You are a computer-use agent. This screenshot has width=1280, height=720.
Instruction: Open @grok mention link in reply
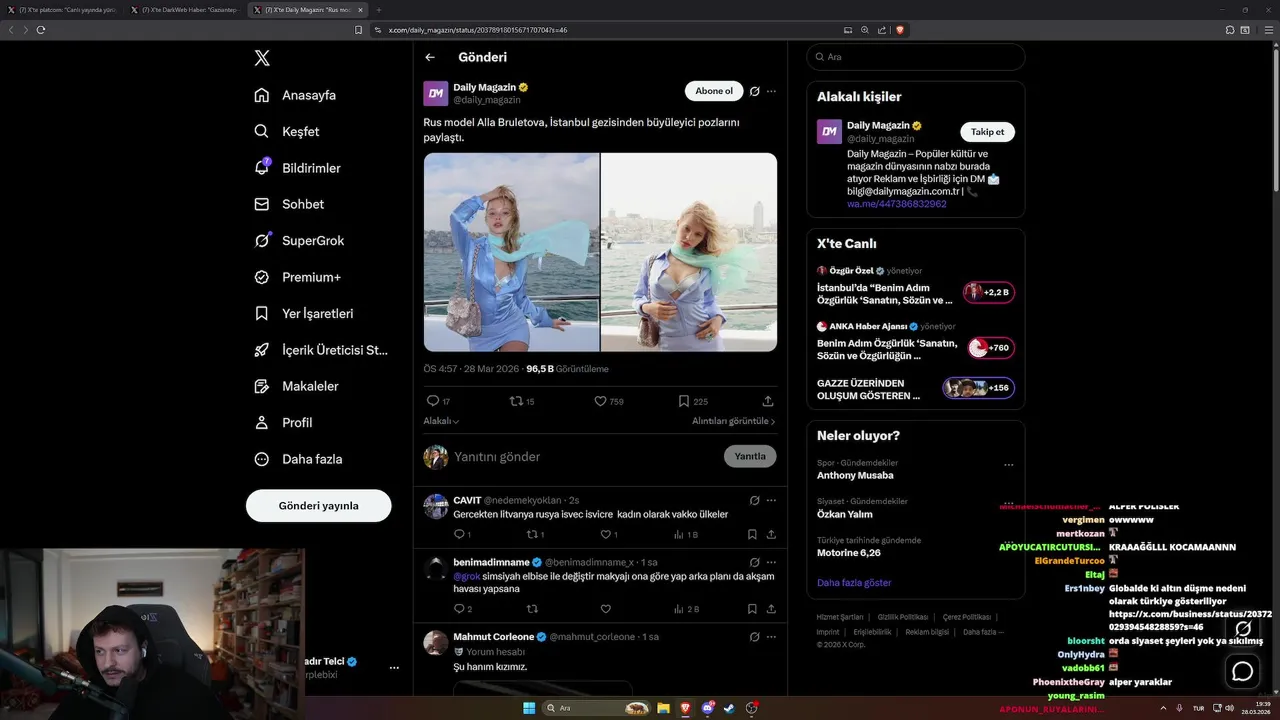(x=467, y=577)
